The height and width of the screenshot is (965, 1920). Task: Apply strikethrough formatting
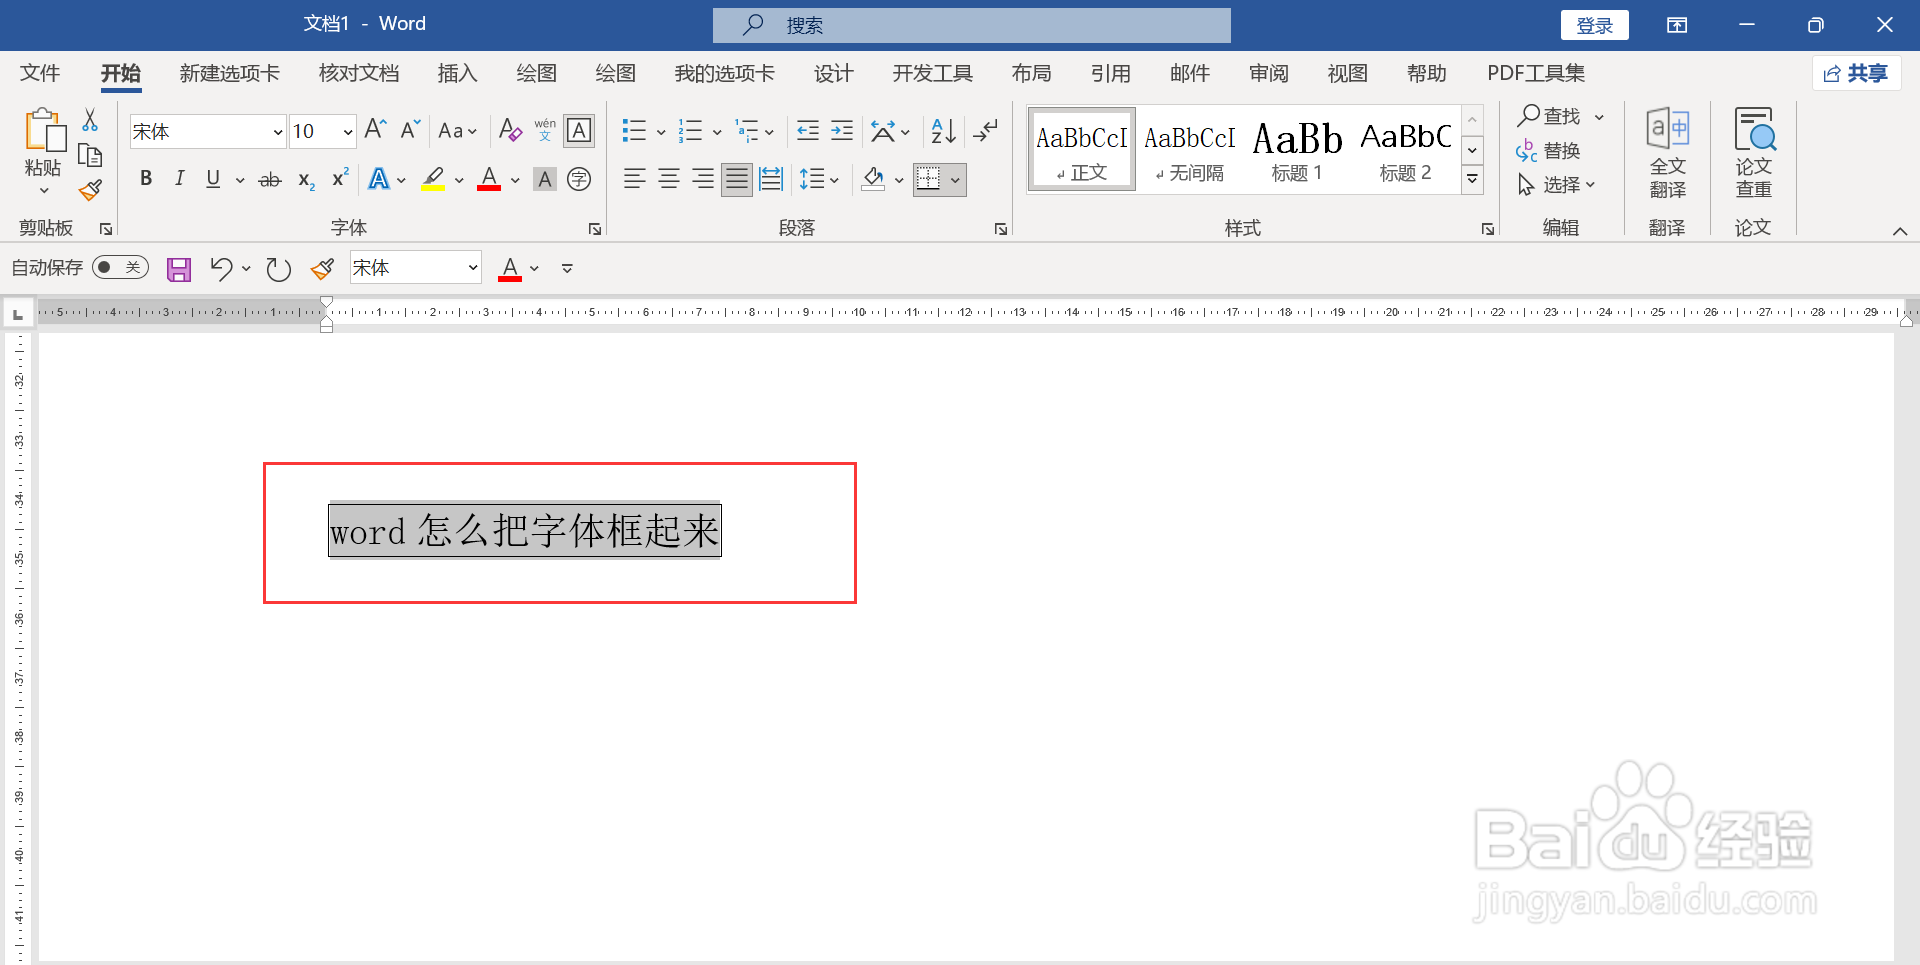coord(270,180)
